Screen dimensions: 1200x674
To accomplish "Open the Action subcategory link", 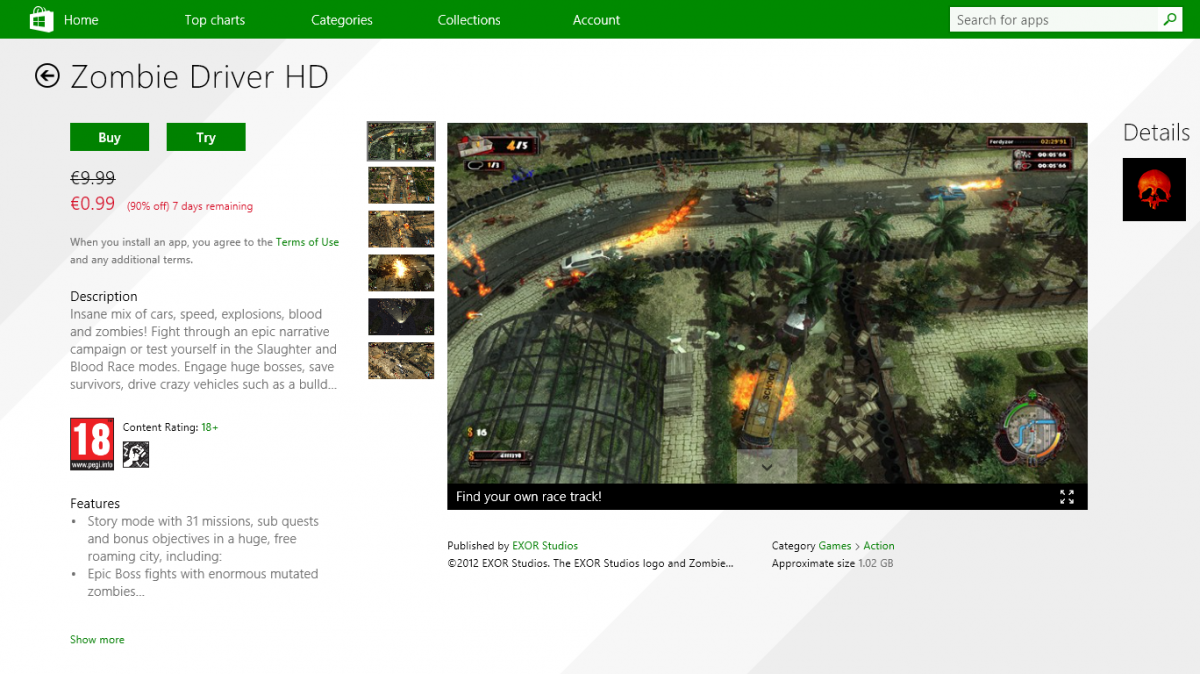I will (x=879, y=546).
